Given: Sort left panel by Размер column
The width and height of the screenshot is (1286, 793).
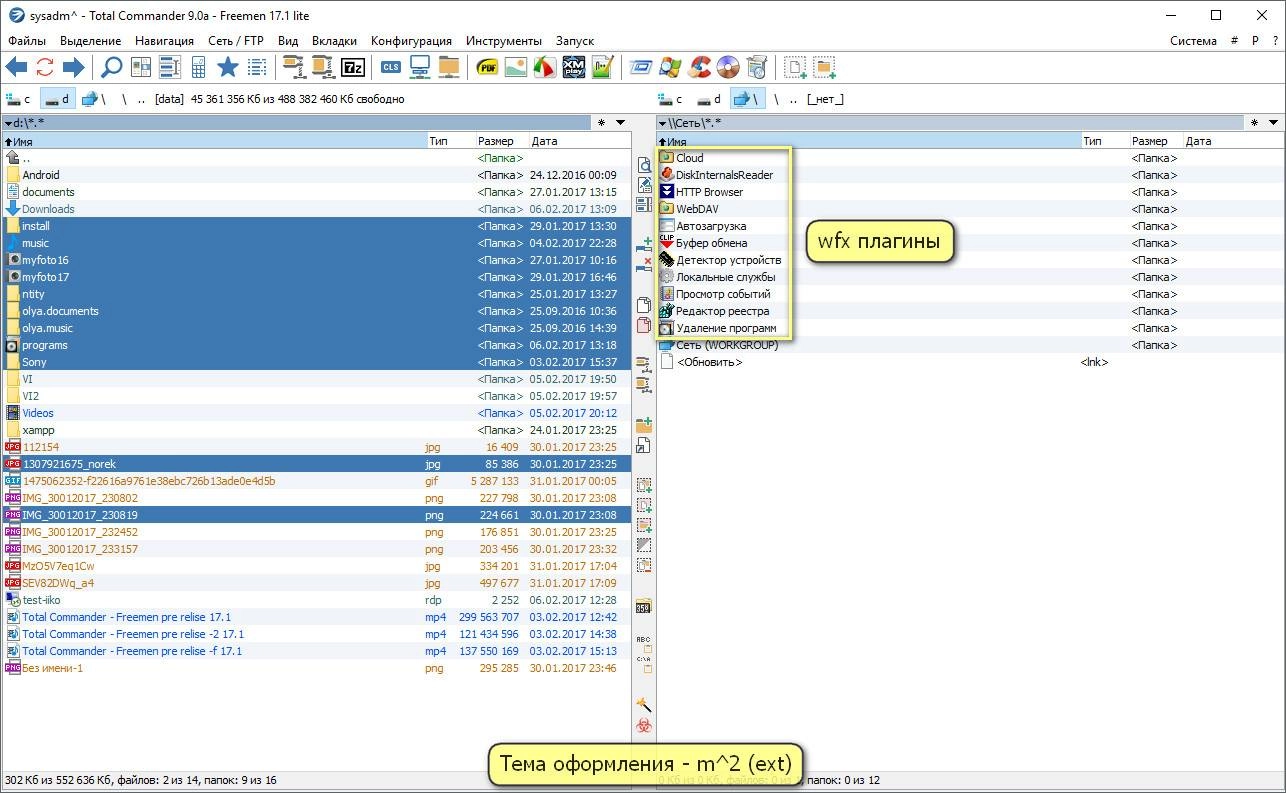Looking at the screenshot, I should click(501, 141).
